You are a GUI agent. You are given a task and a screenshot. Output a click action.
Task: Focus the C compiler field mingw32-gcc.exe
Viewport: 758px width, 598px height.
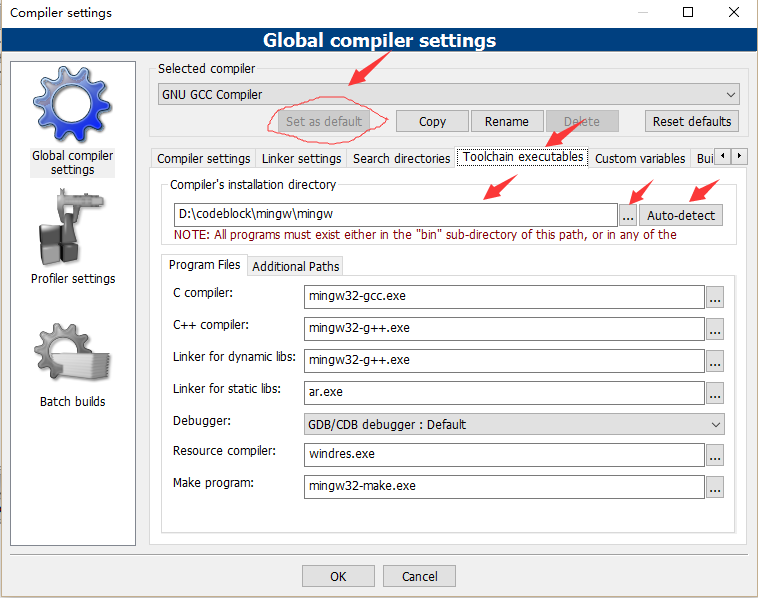coord(504,296)
